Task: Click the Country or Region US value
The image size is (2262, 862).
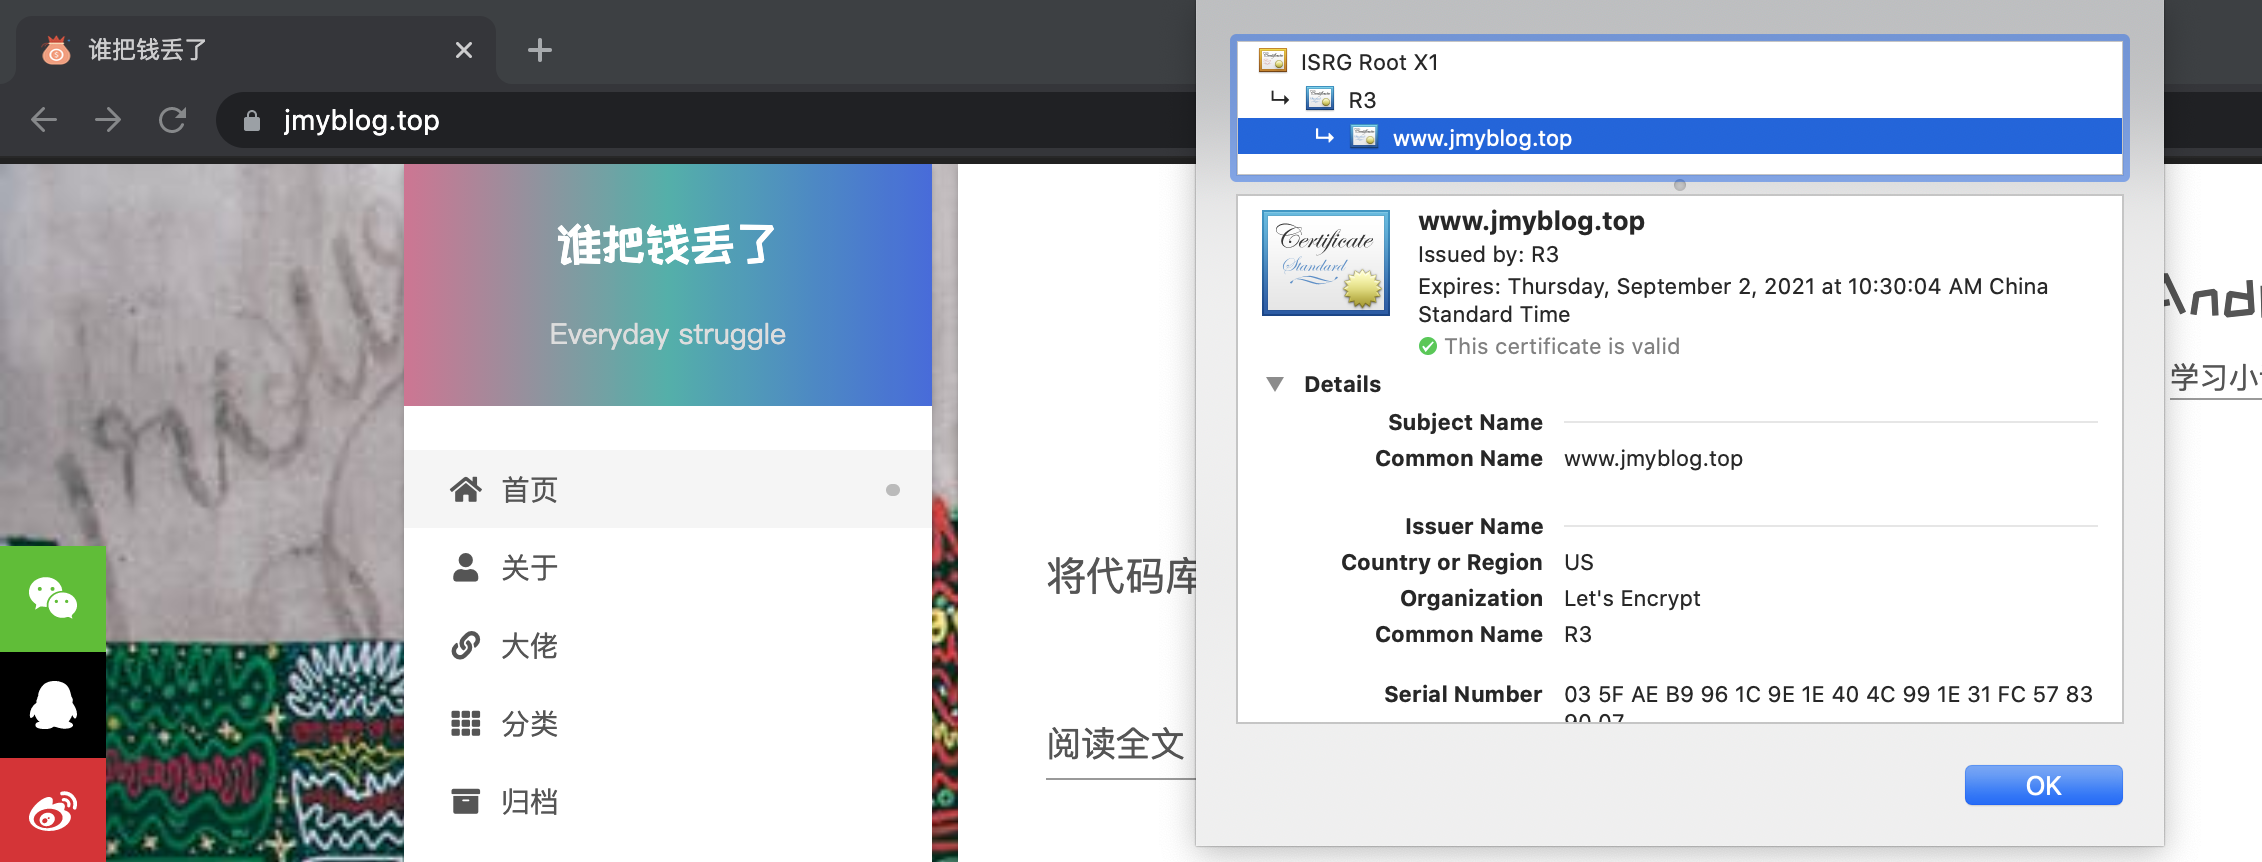Action: click(1578, 562)
